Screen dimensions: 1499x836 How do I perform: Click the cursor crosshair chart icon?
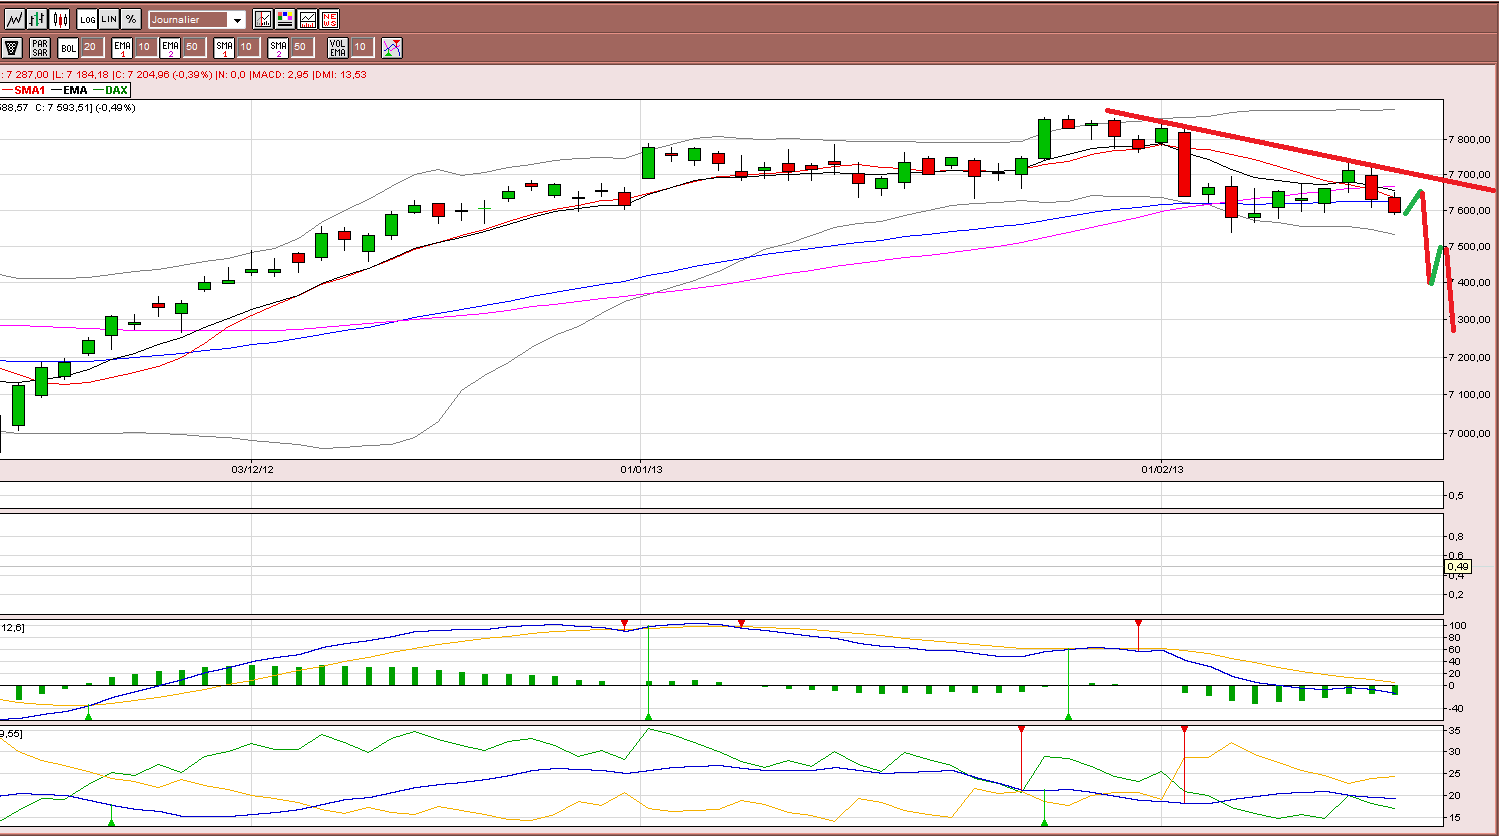click(x=263, y=19)
